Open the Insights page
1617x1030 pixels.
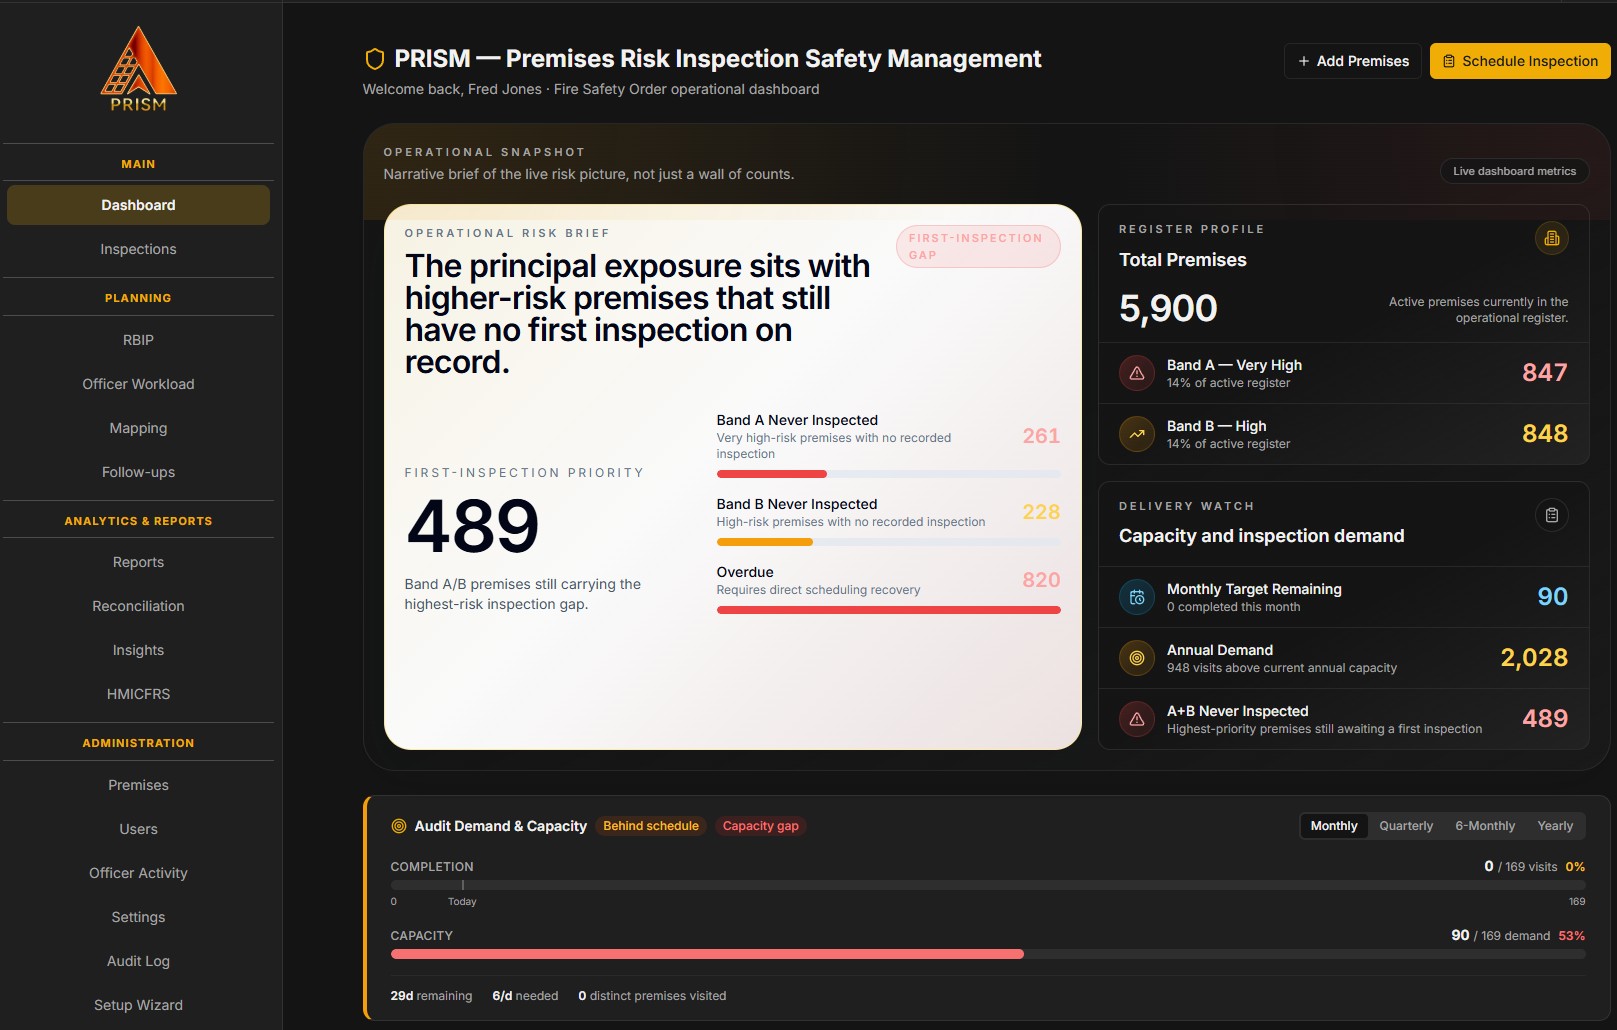[138, 650]
